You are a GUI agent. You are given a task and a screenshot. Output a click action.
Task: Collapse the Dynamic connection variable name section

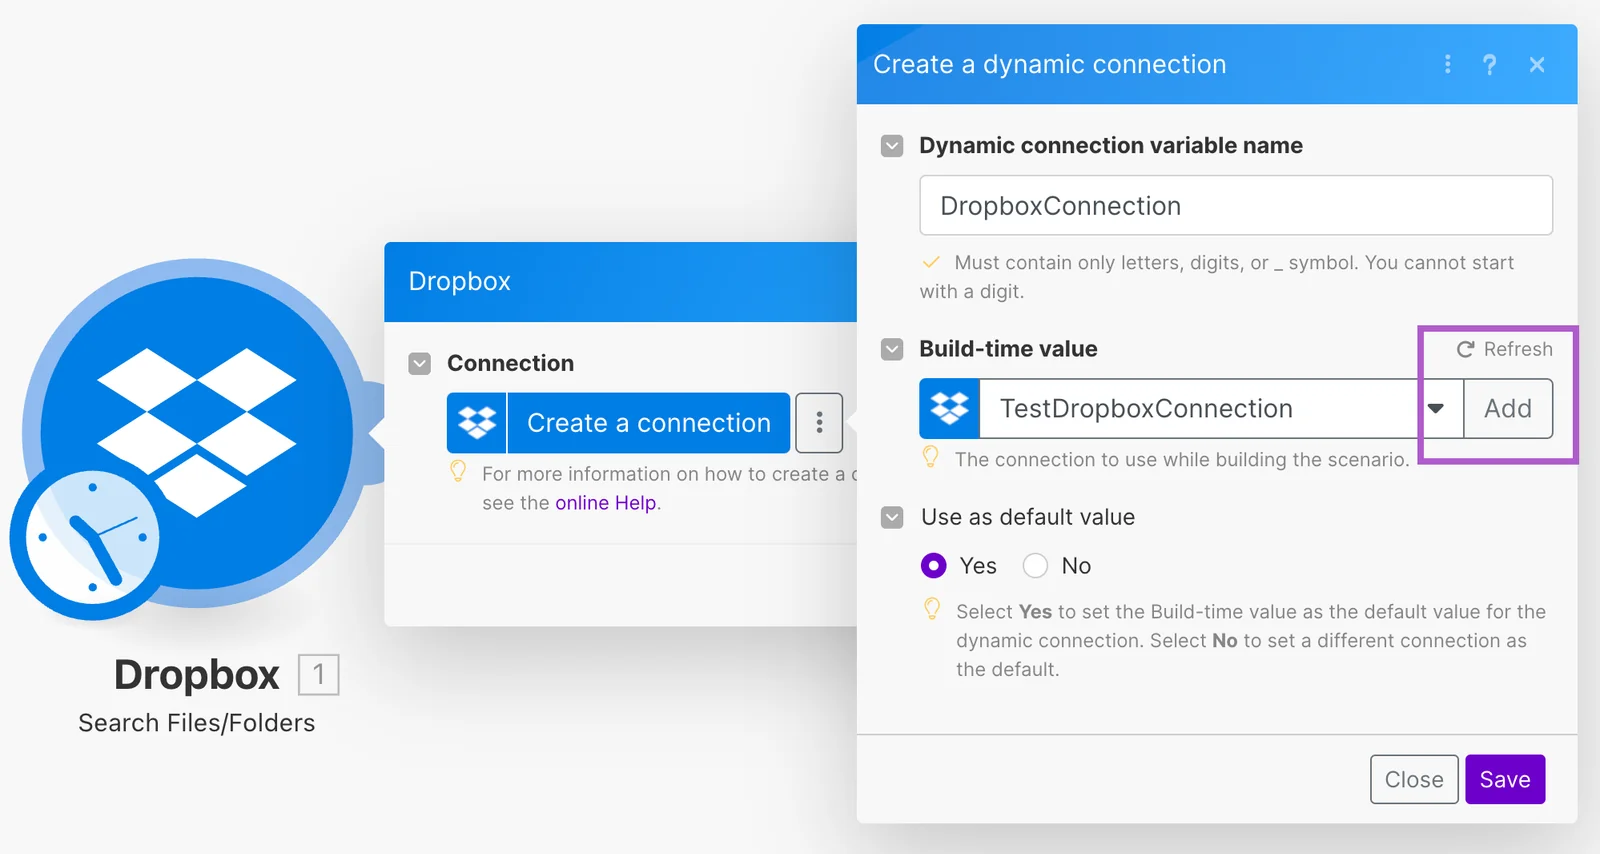pos(892,146)
